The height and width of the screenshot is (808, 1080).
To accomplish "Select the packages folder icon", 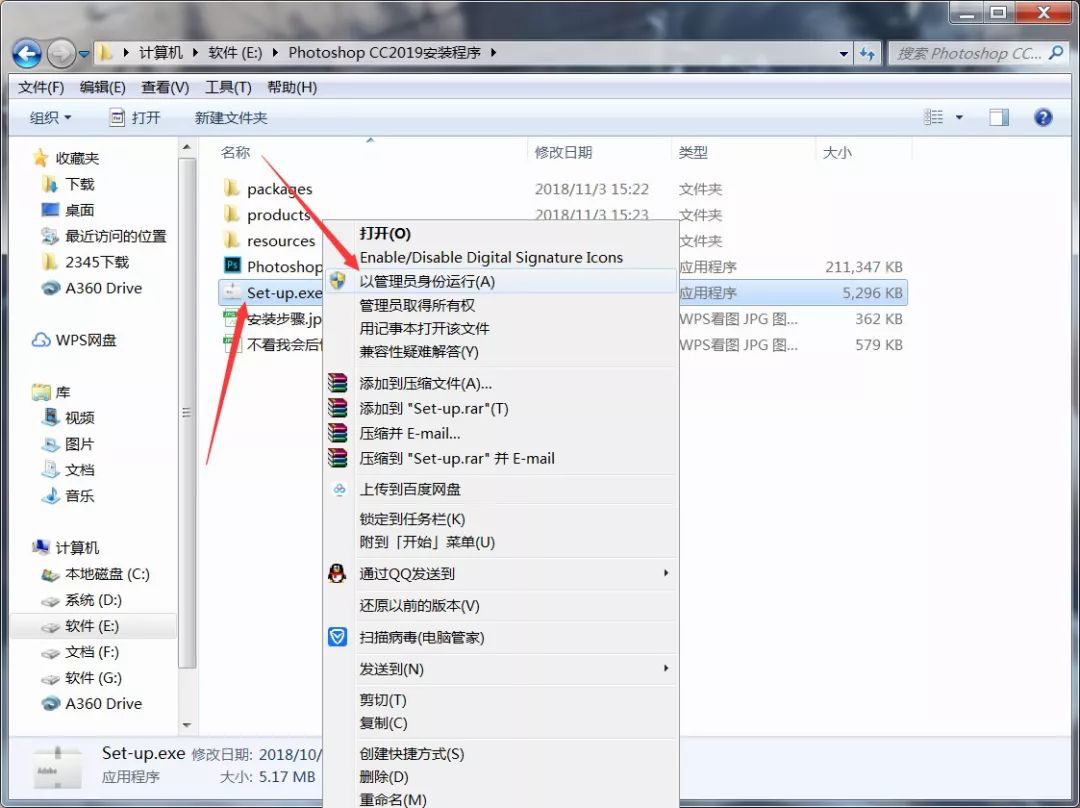I will click(x=232, y=188).
